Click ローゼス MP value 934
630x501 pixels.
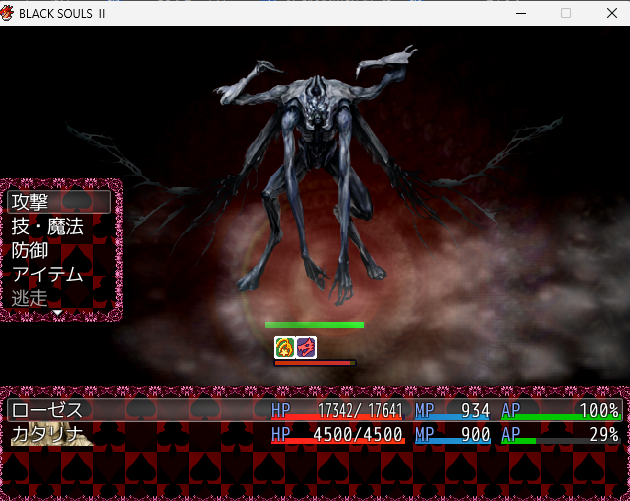click(x=475, y=411)
